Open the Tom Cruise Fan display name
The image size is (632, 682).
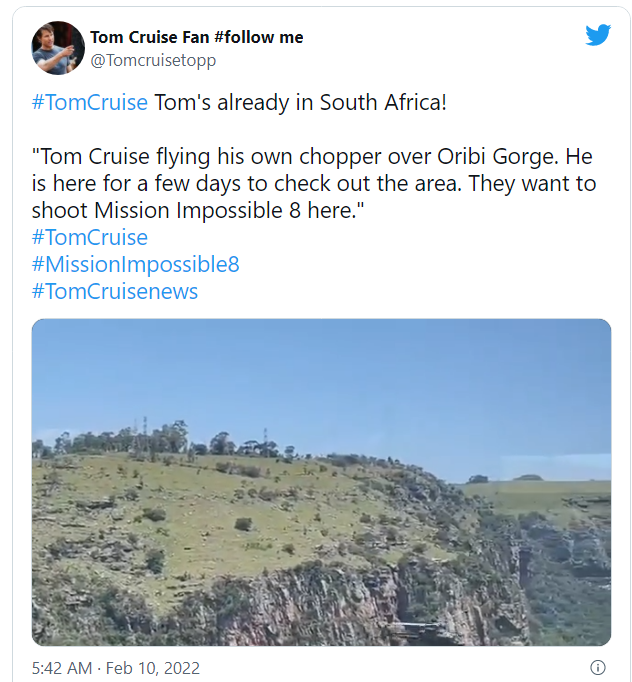(x=197, y=37)
